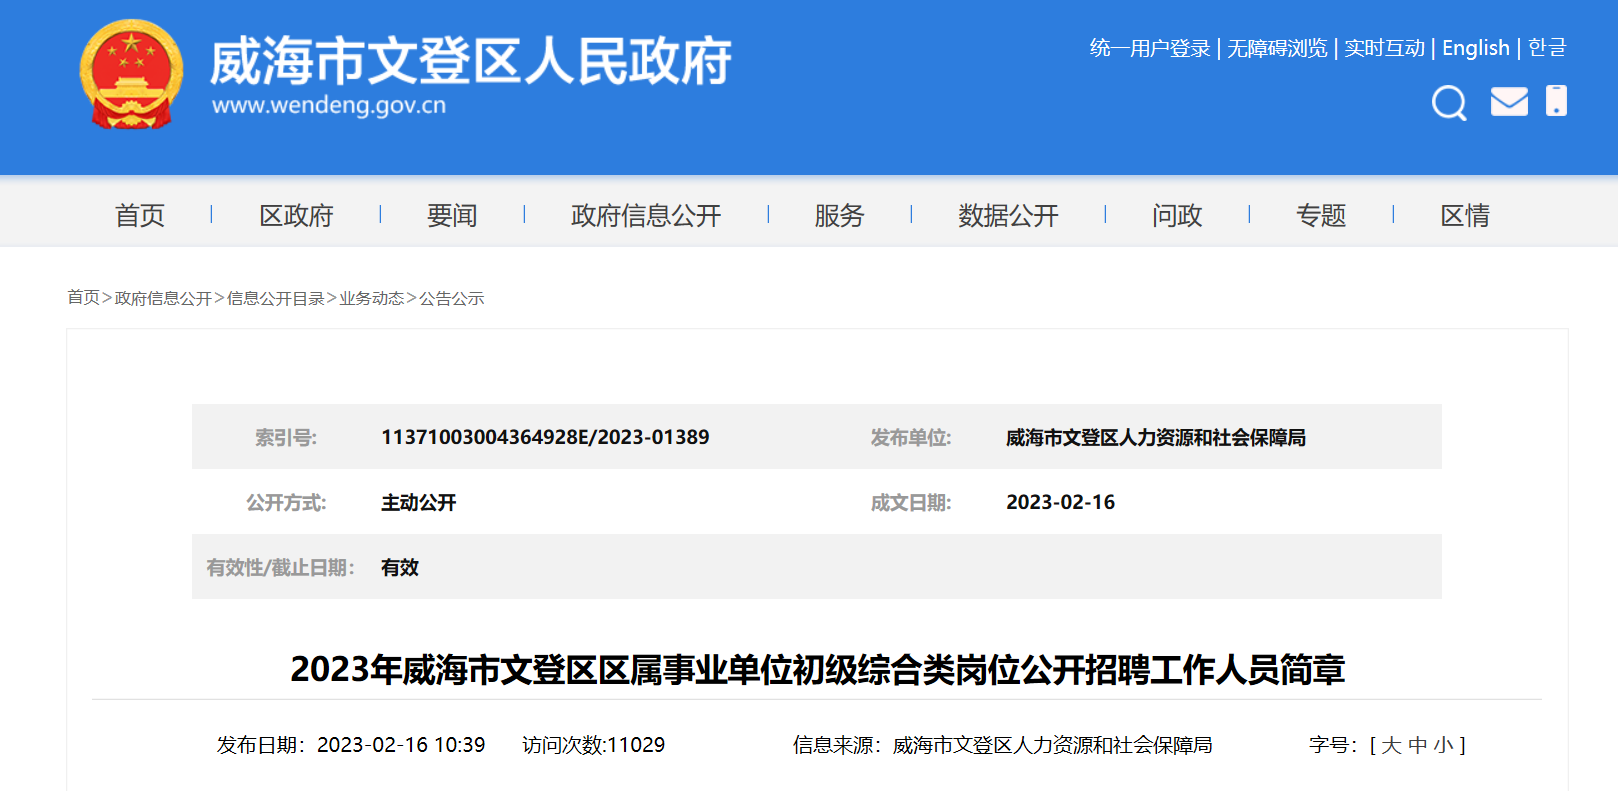Click 统一用户登录 link in header
1618x791 pixels.
[x=1149, y=48]
